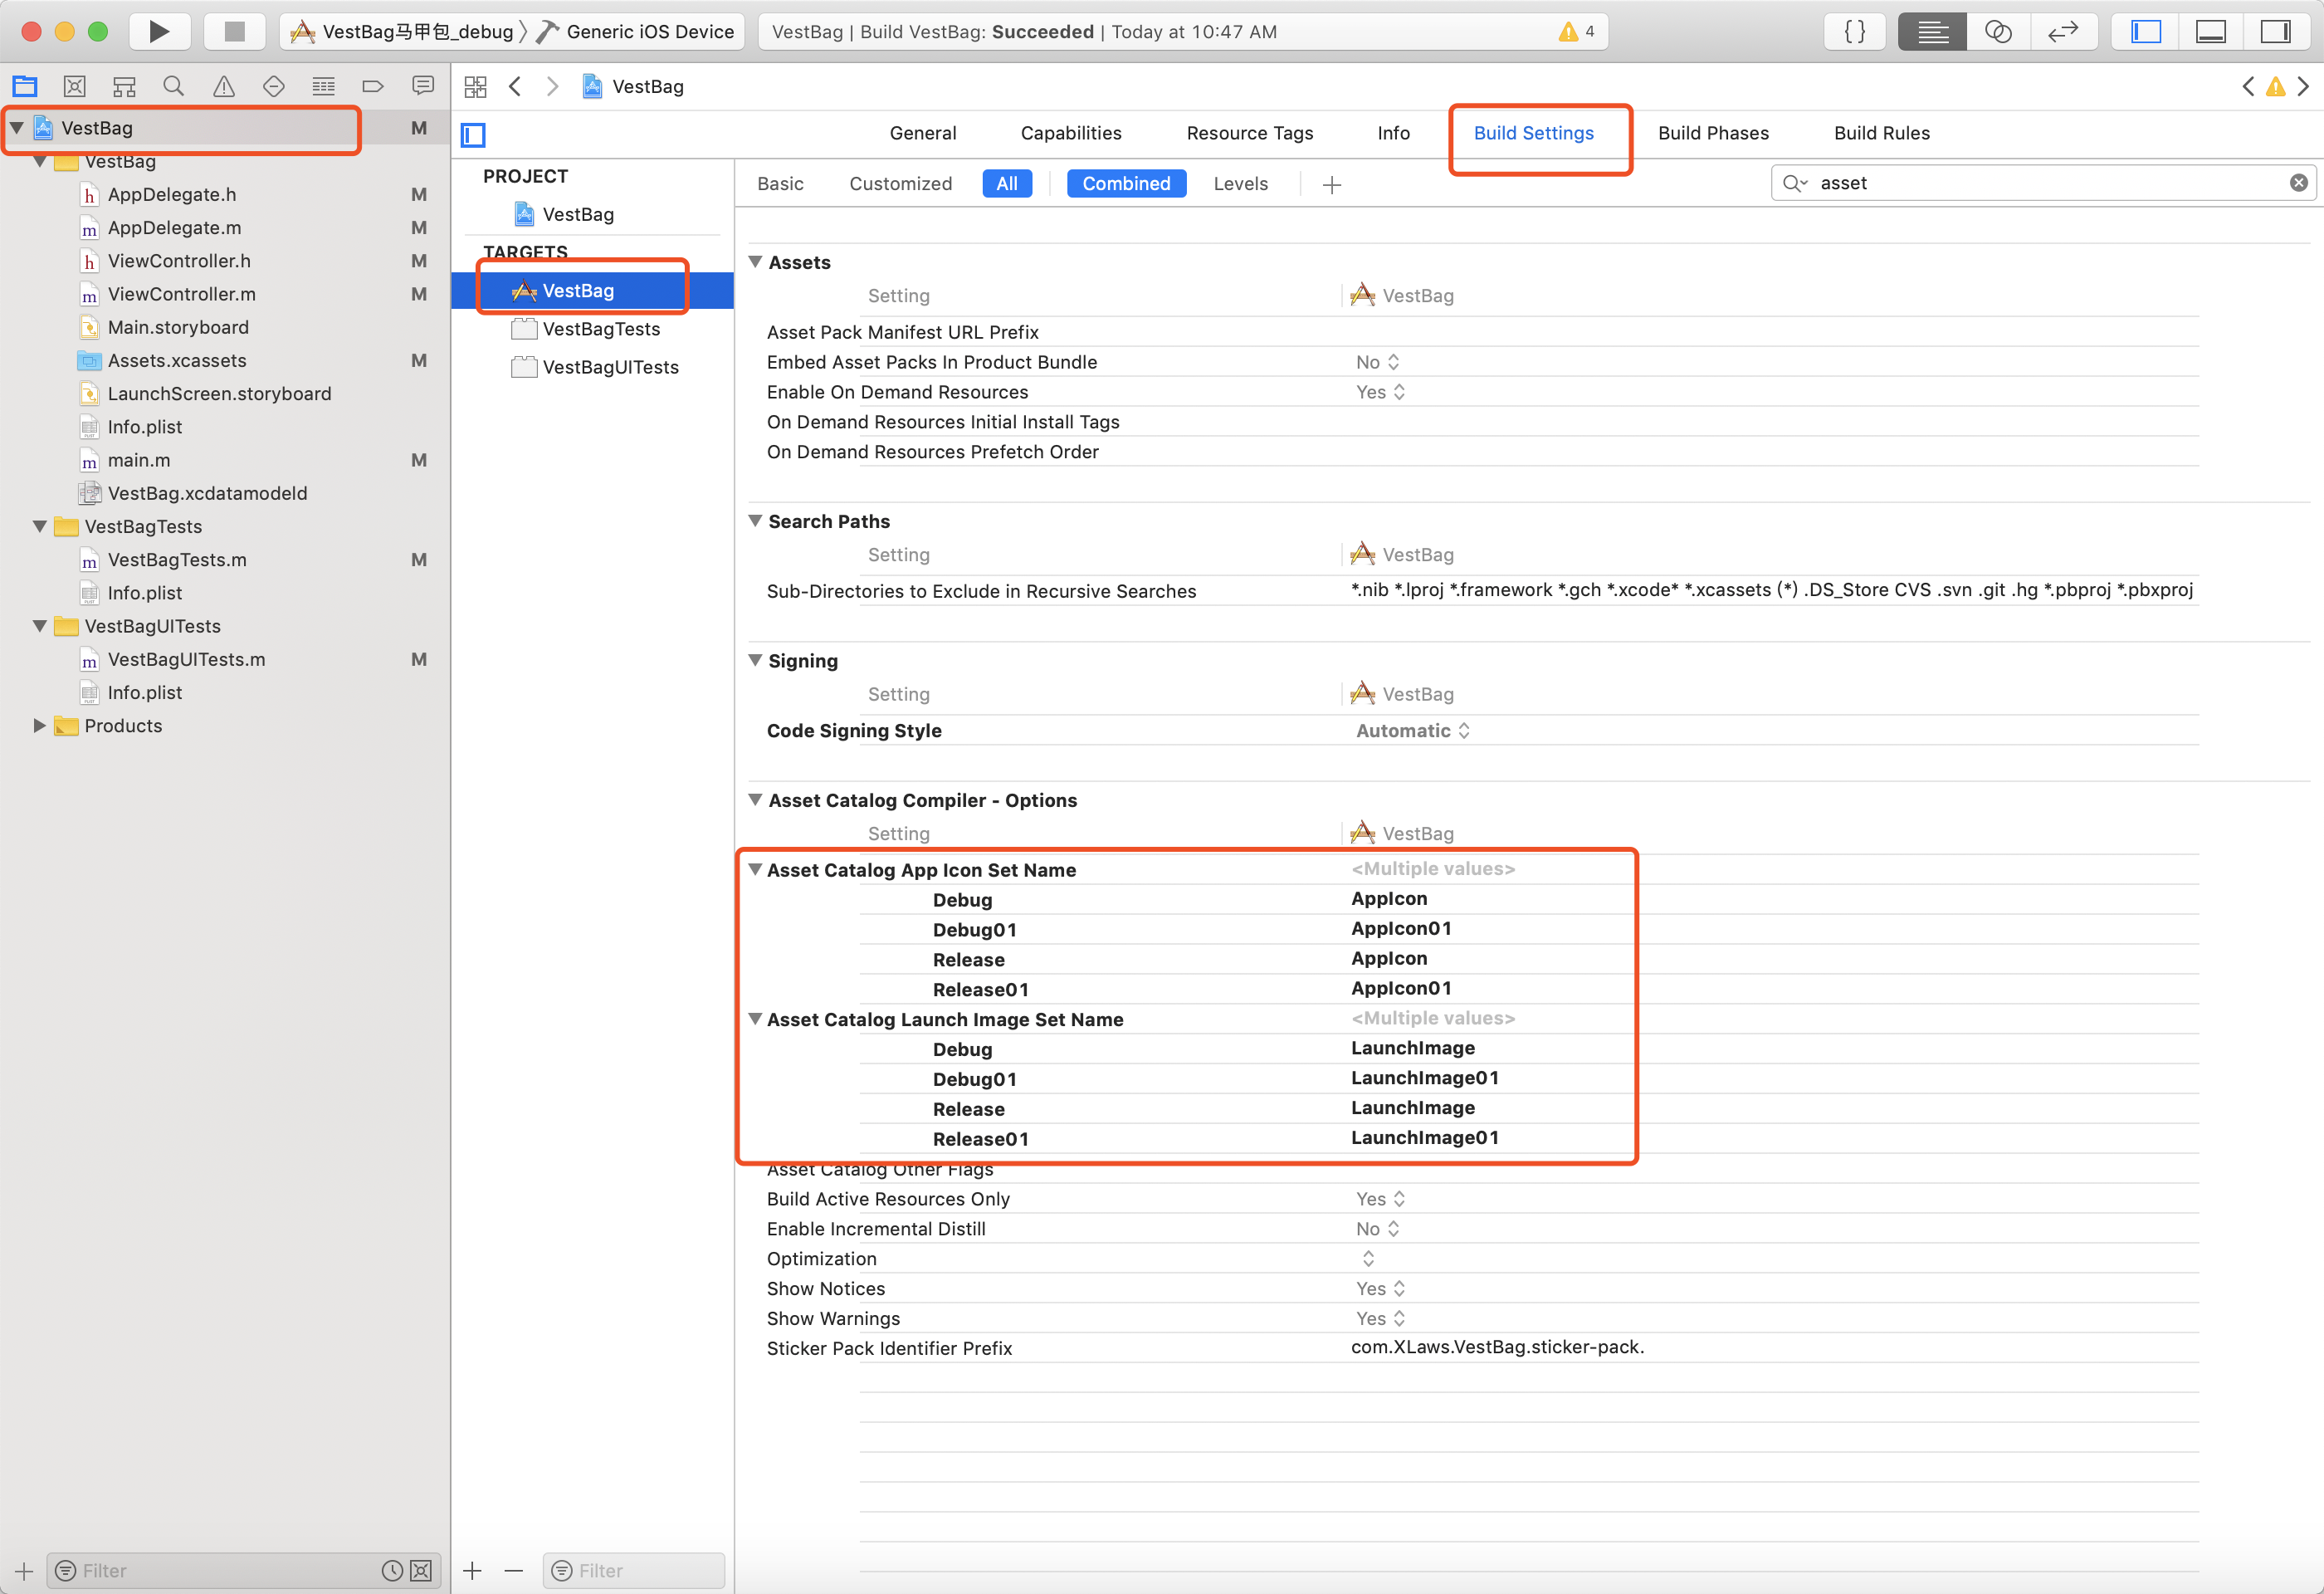
Task: Toggle the Debug area bottom panel
Action: tap(2210, 31)
